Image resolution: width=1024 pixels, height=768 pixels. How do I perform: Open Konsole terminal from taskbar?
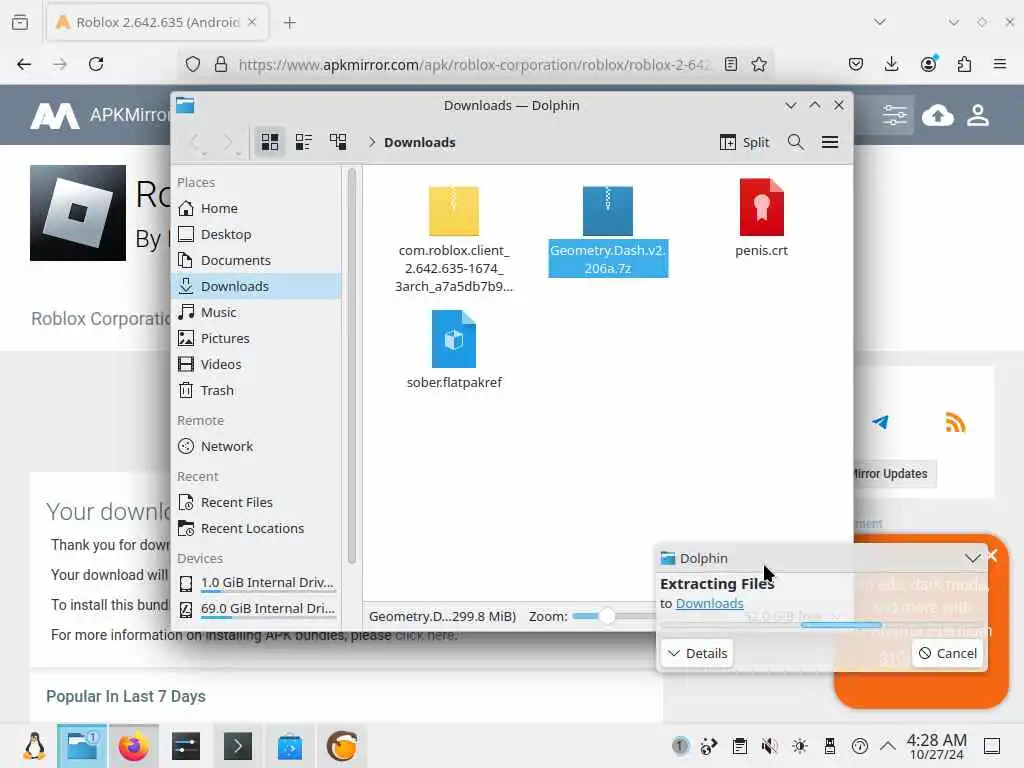[238, 746]
